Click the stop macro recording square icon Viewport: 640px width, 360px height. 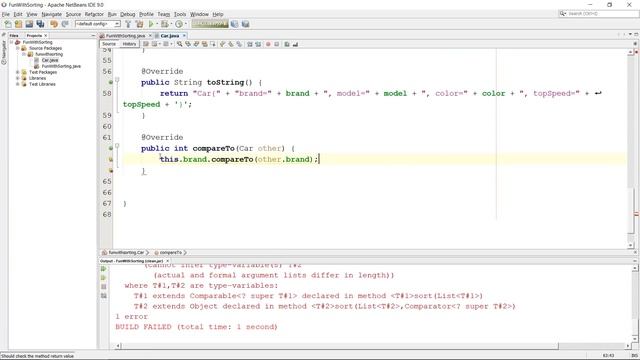(x=277, y=44)
